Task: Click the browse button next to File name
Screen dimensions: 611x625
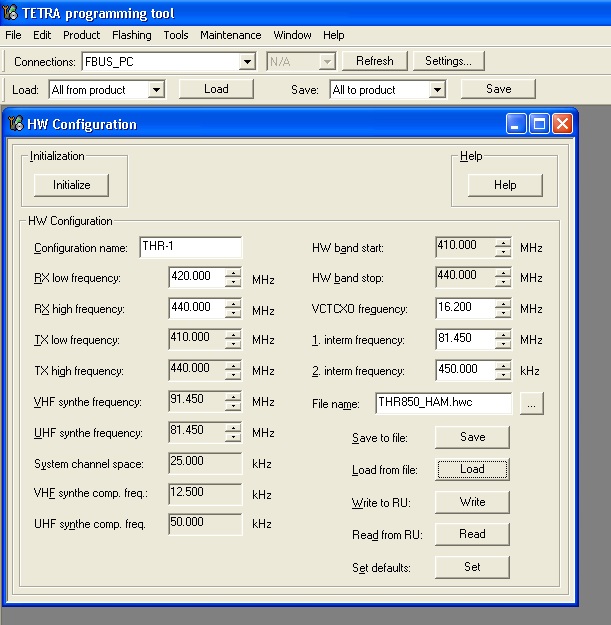Action: point(531,404)
